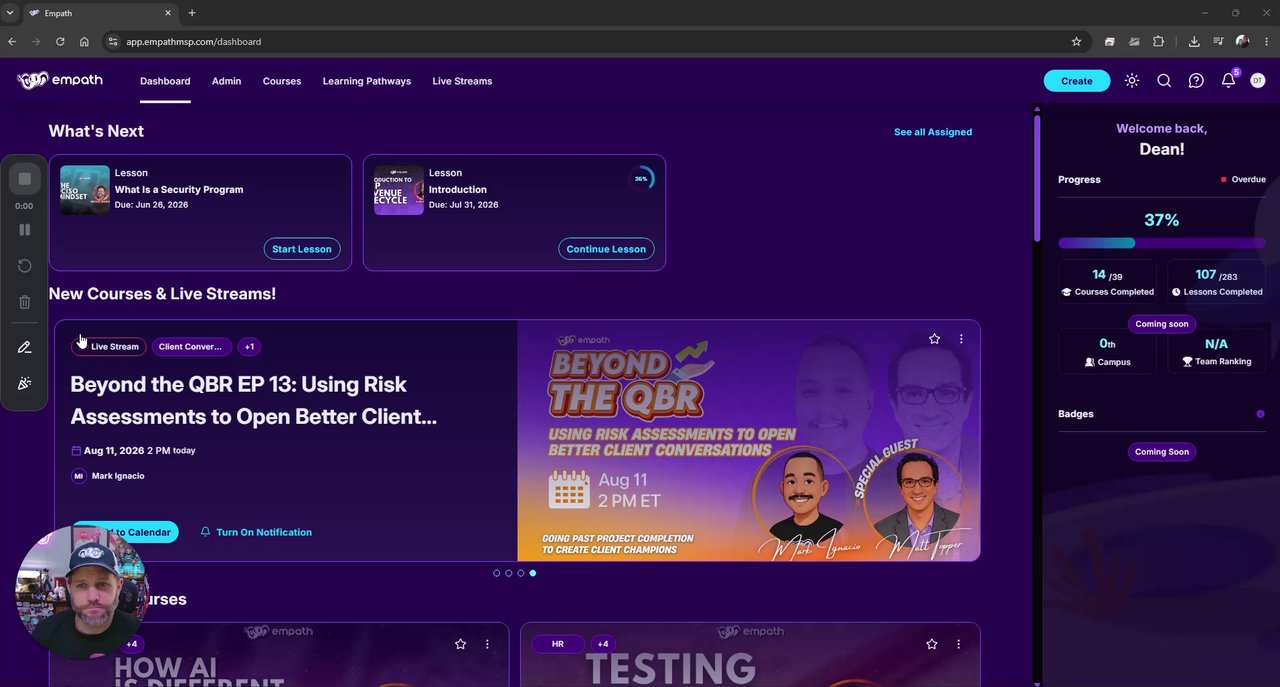
Task: Continue the Introduction lesson
Action: tap(606, 249)
